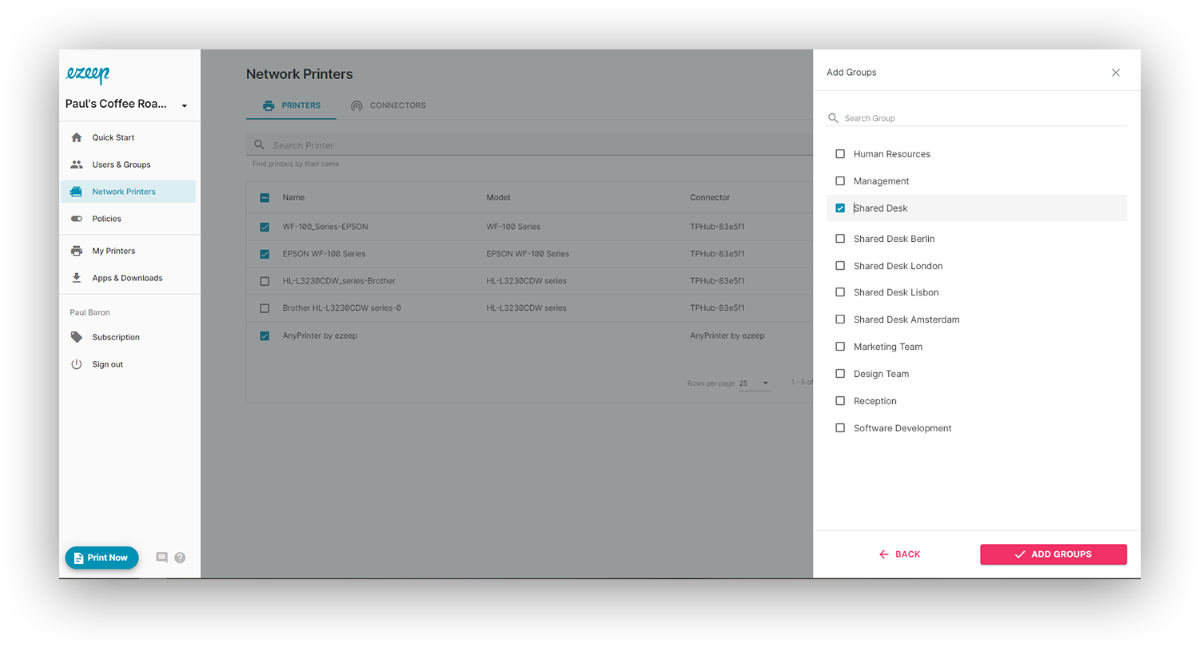The width and height of the screenshot is (1200, 648).
Task: Check the Shared Desk Berlin group
Action: pos(840,239)
